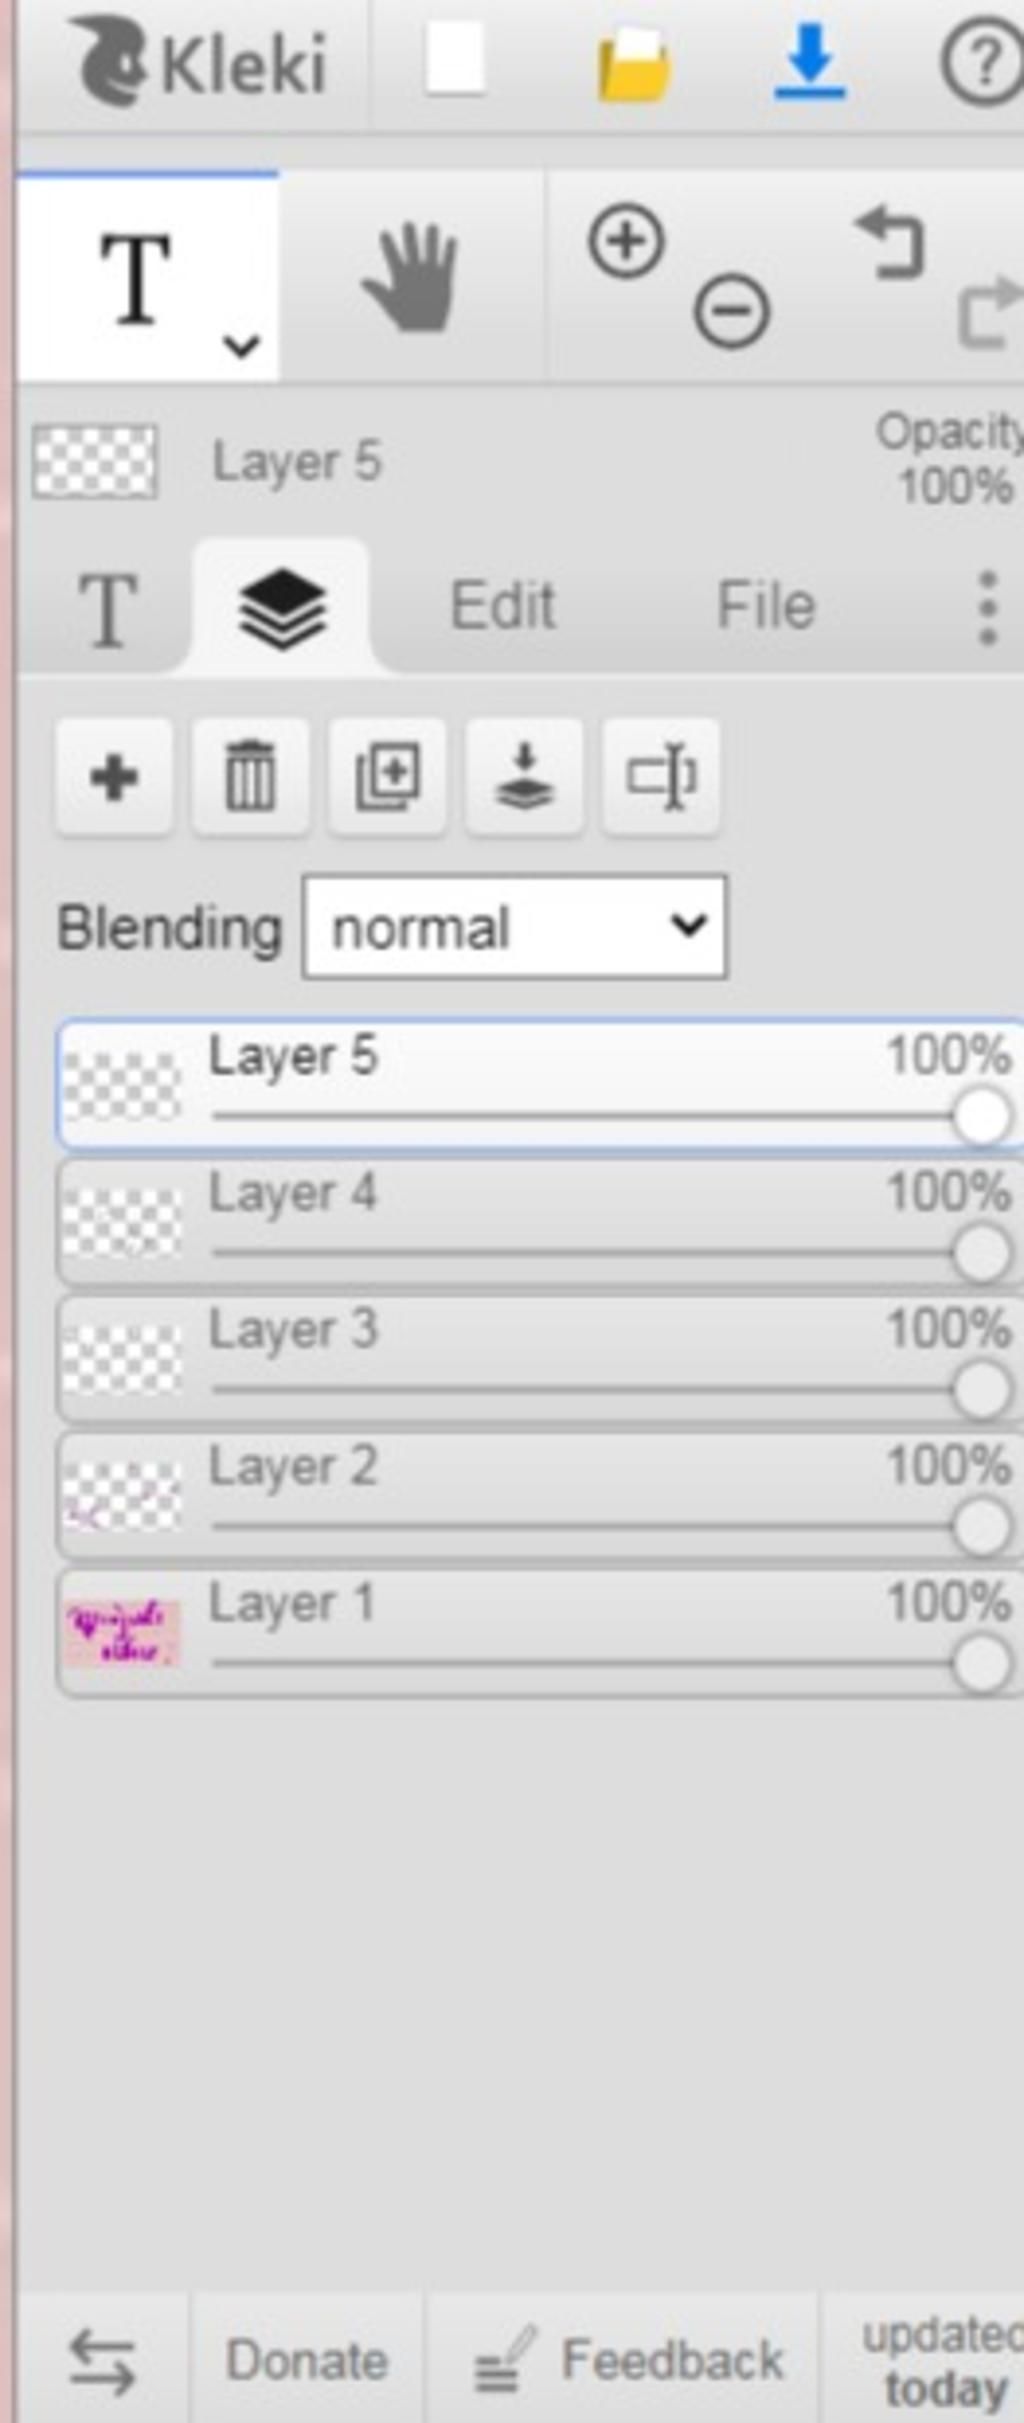Click the rename layer icon
This screenshot has height=2423, width=1024.
click(x=660, y=777)
